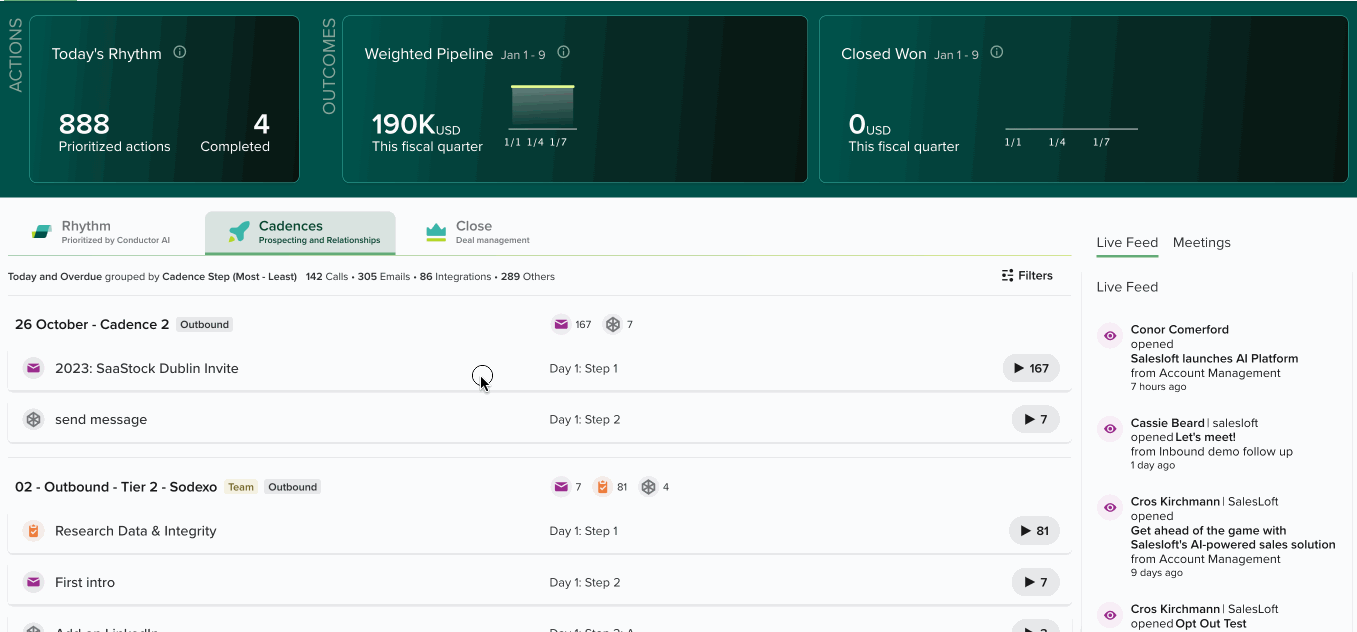The image size is (1357, 632).
Task: Click the info icon next to Weighted Pipeline
Action: tap(563, 53)
